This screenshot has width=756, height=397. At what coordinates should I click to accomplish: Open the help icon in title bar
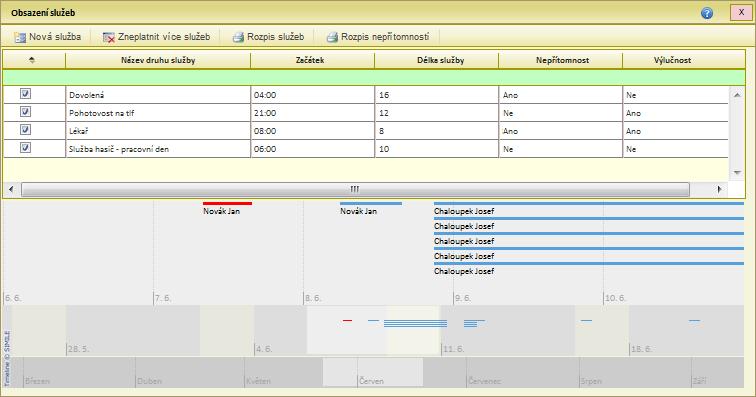[x=706, y=13]
